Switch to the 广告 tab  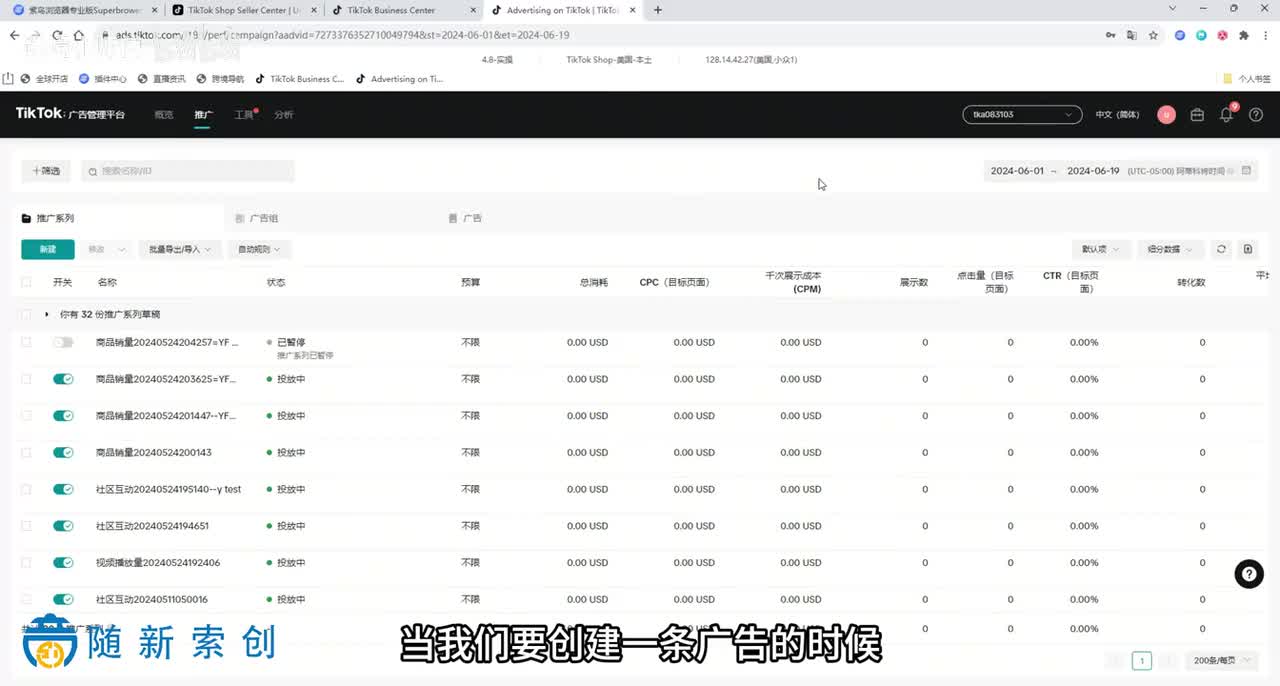(472, 218)
